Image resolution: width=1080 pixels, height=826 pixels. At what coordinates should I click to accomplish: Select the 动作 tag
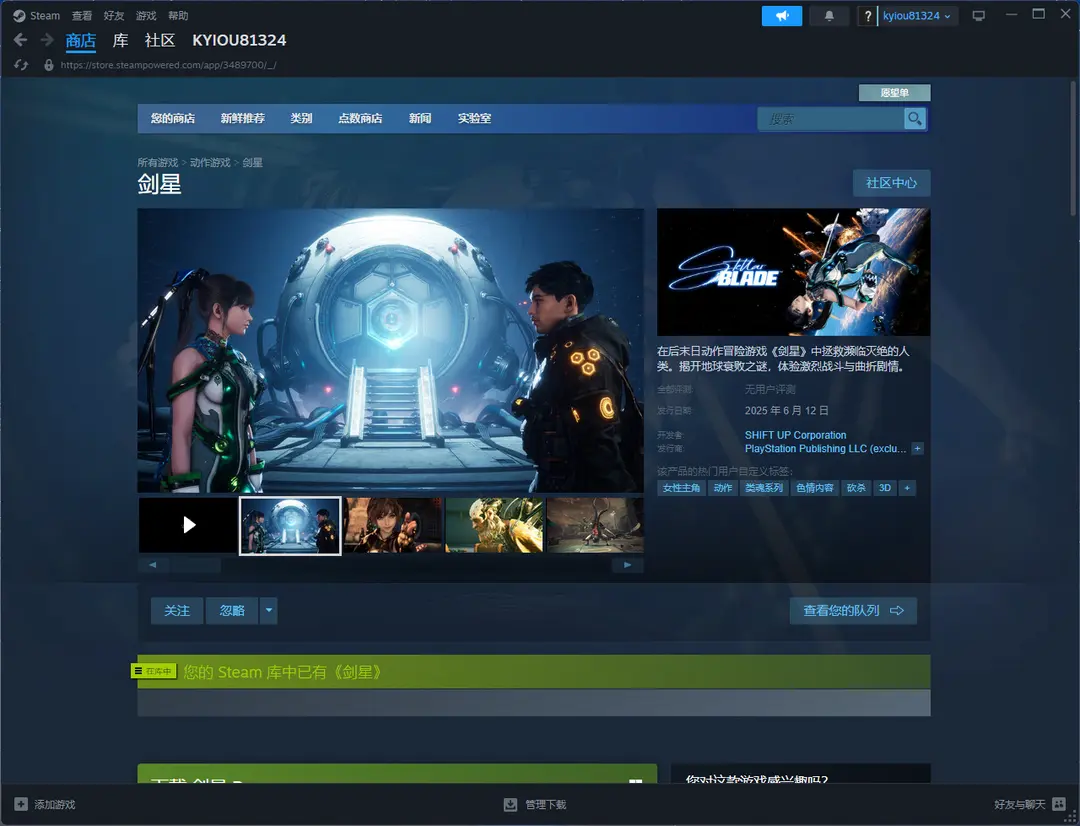(723, 488)
